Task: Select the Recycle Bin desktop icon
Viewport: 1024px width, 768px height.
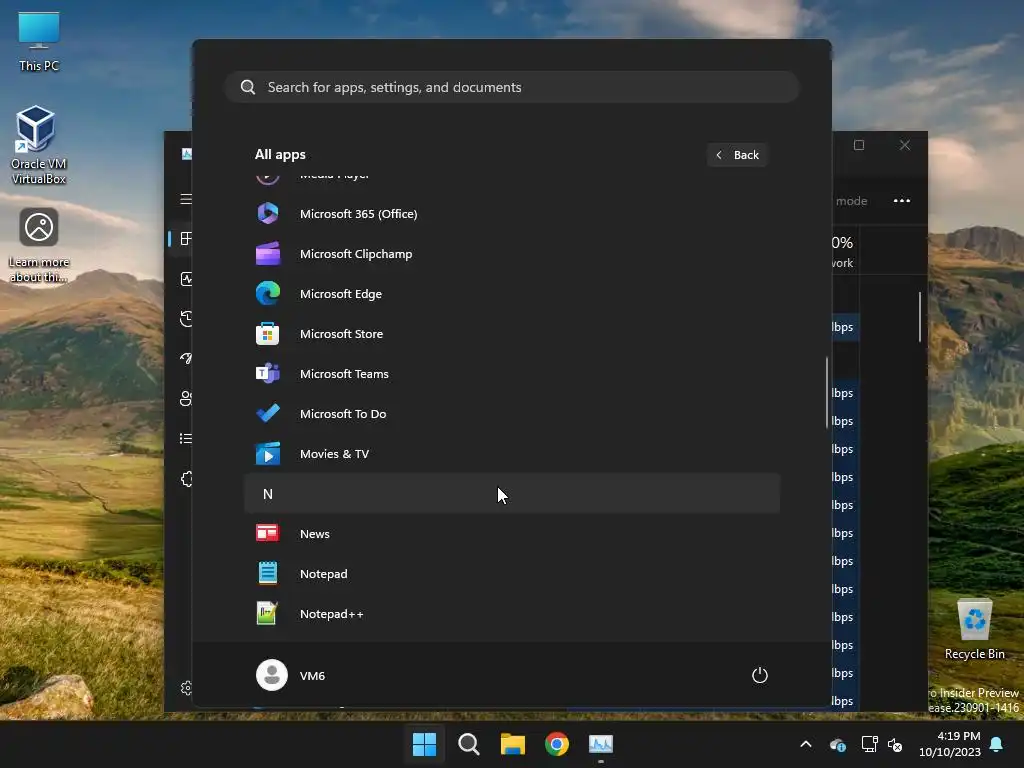Action: [974, 630]
